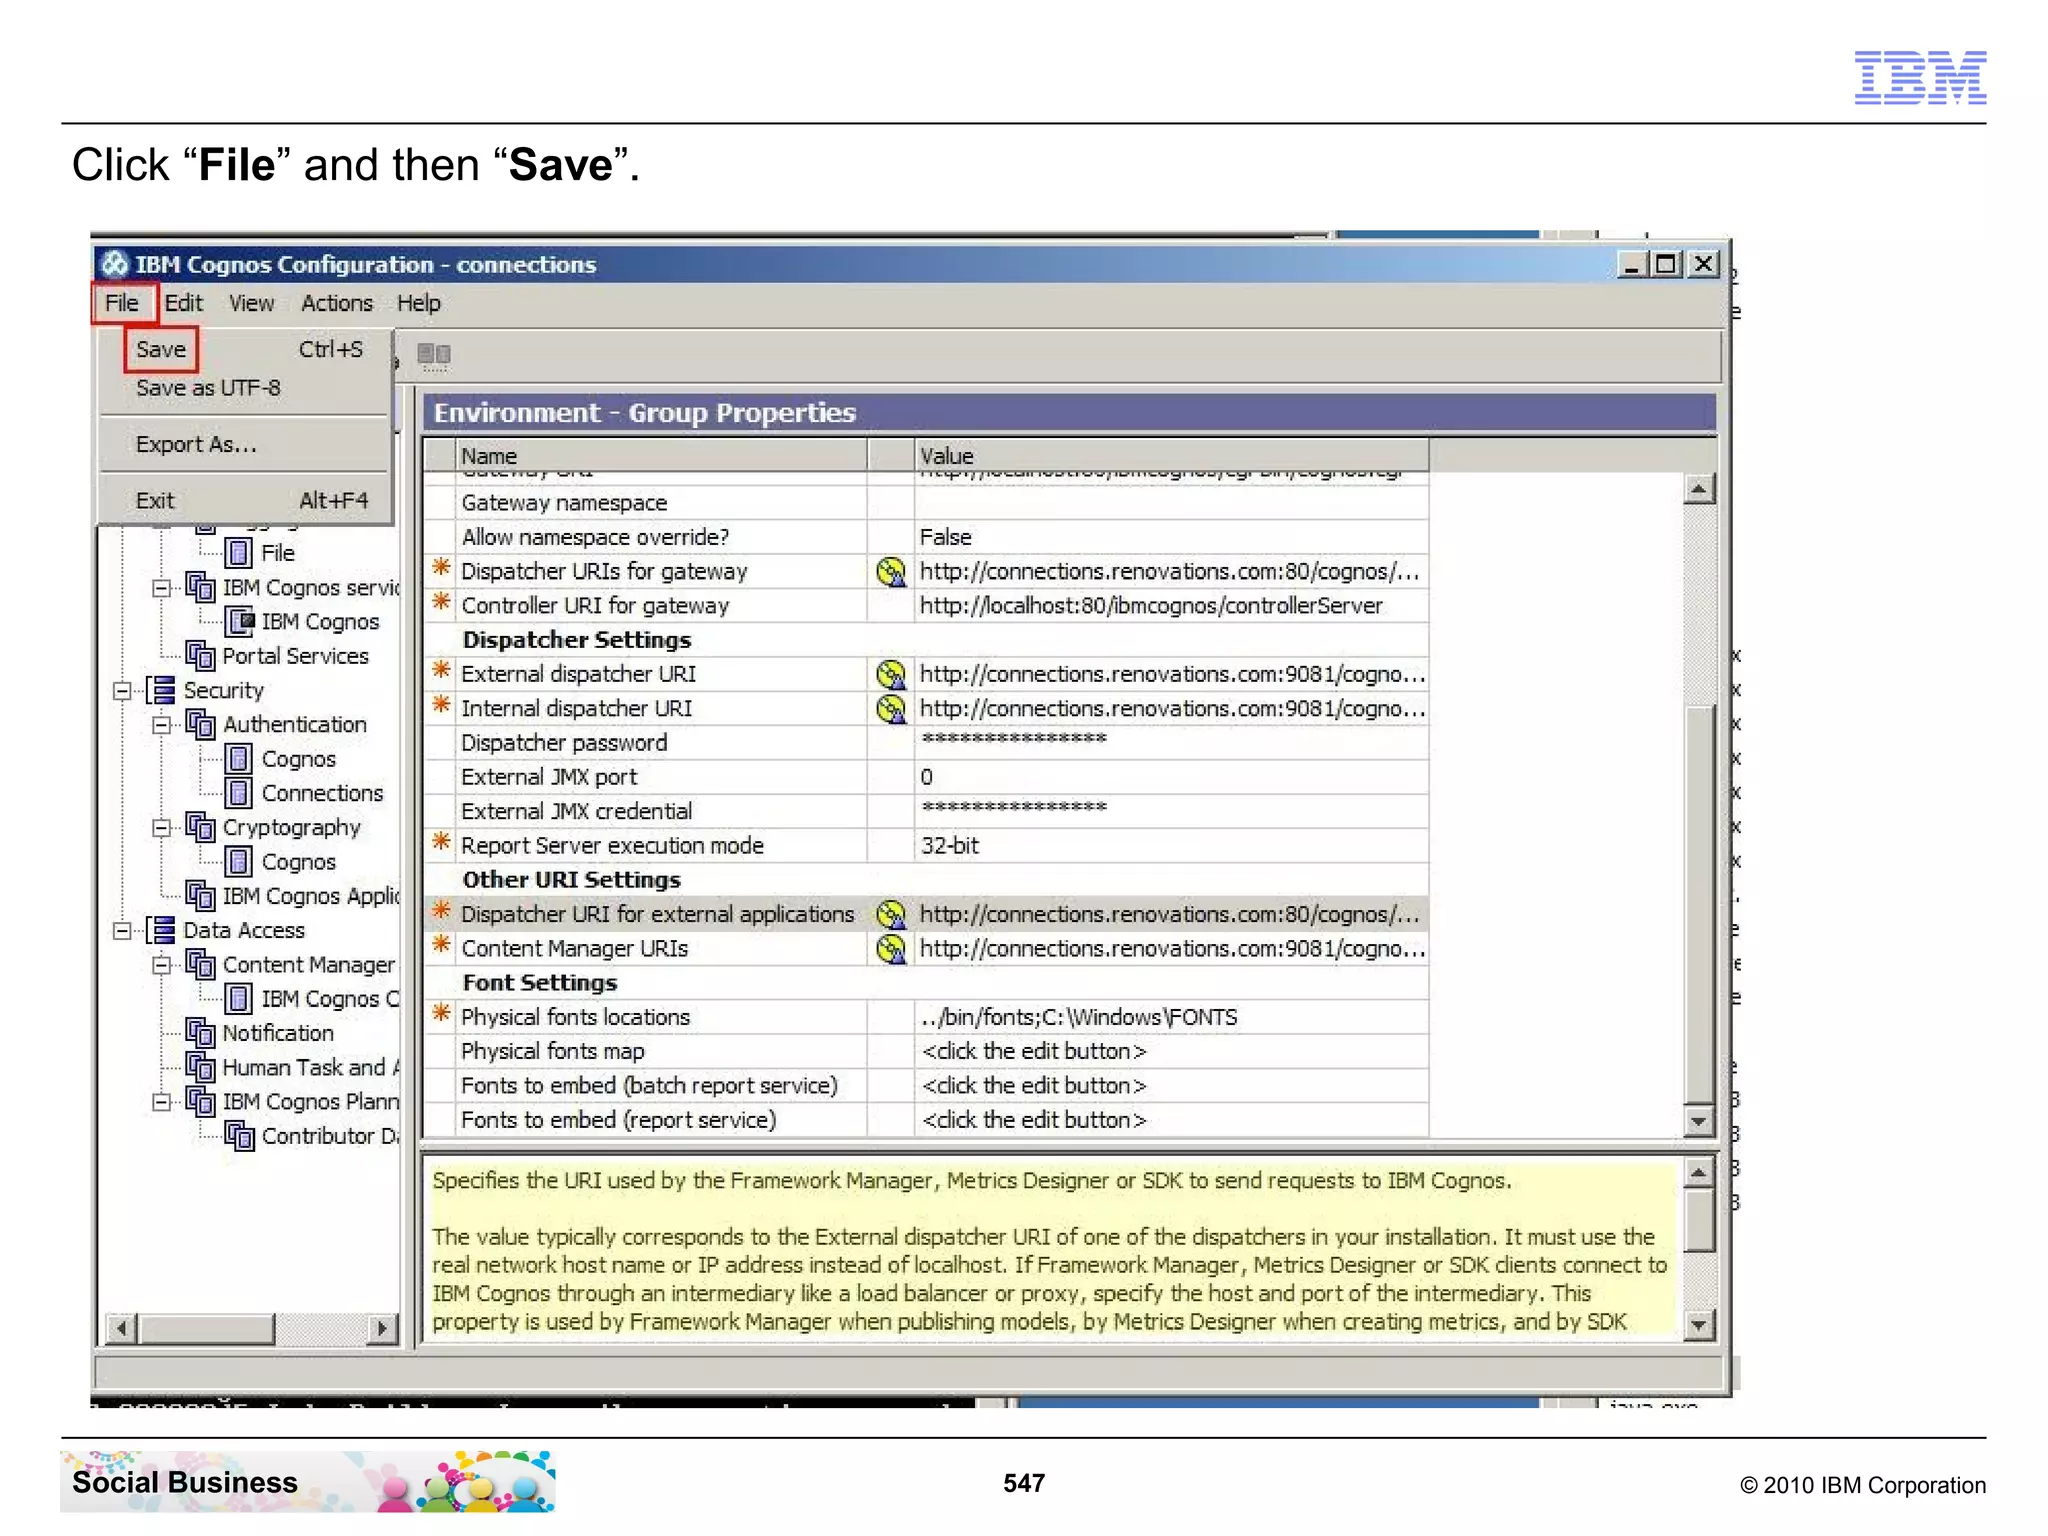Click the Contributor Data node icon
This screenshot has height=1536, width=2048.
coord(239,1136)
